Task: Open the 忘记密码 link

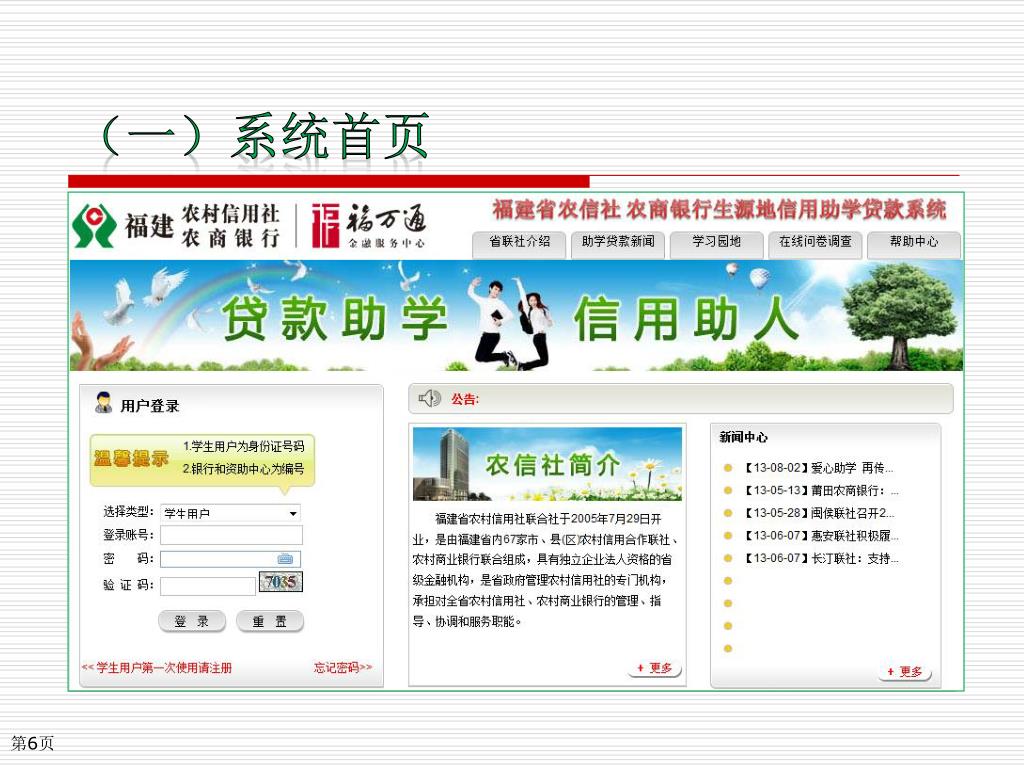Action: click(x=343, y=667)
